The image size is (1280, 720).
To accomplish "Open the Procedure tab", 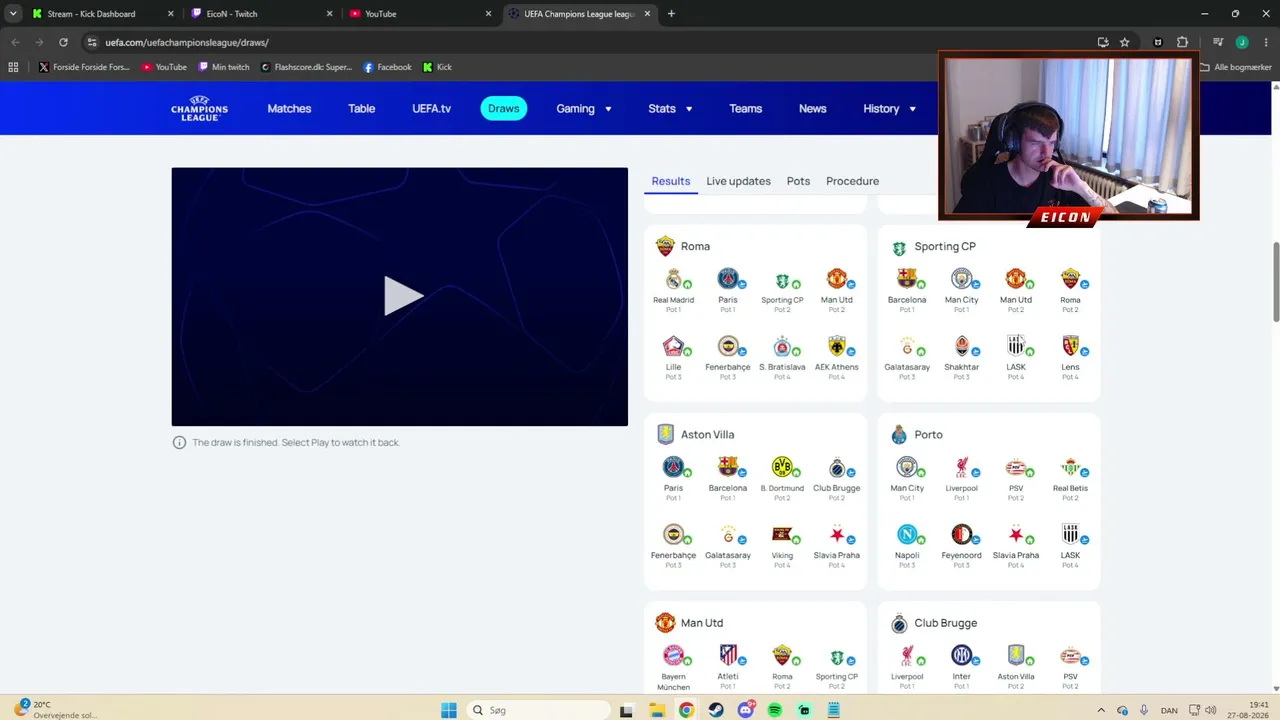I will (x=852, y=181).
